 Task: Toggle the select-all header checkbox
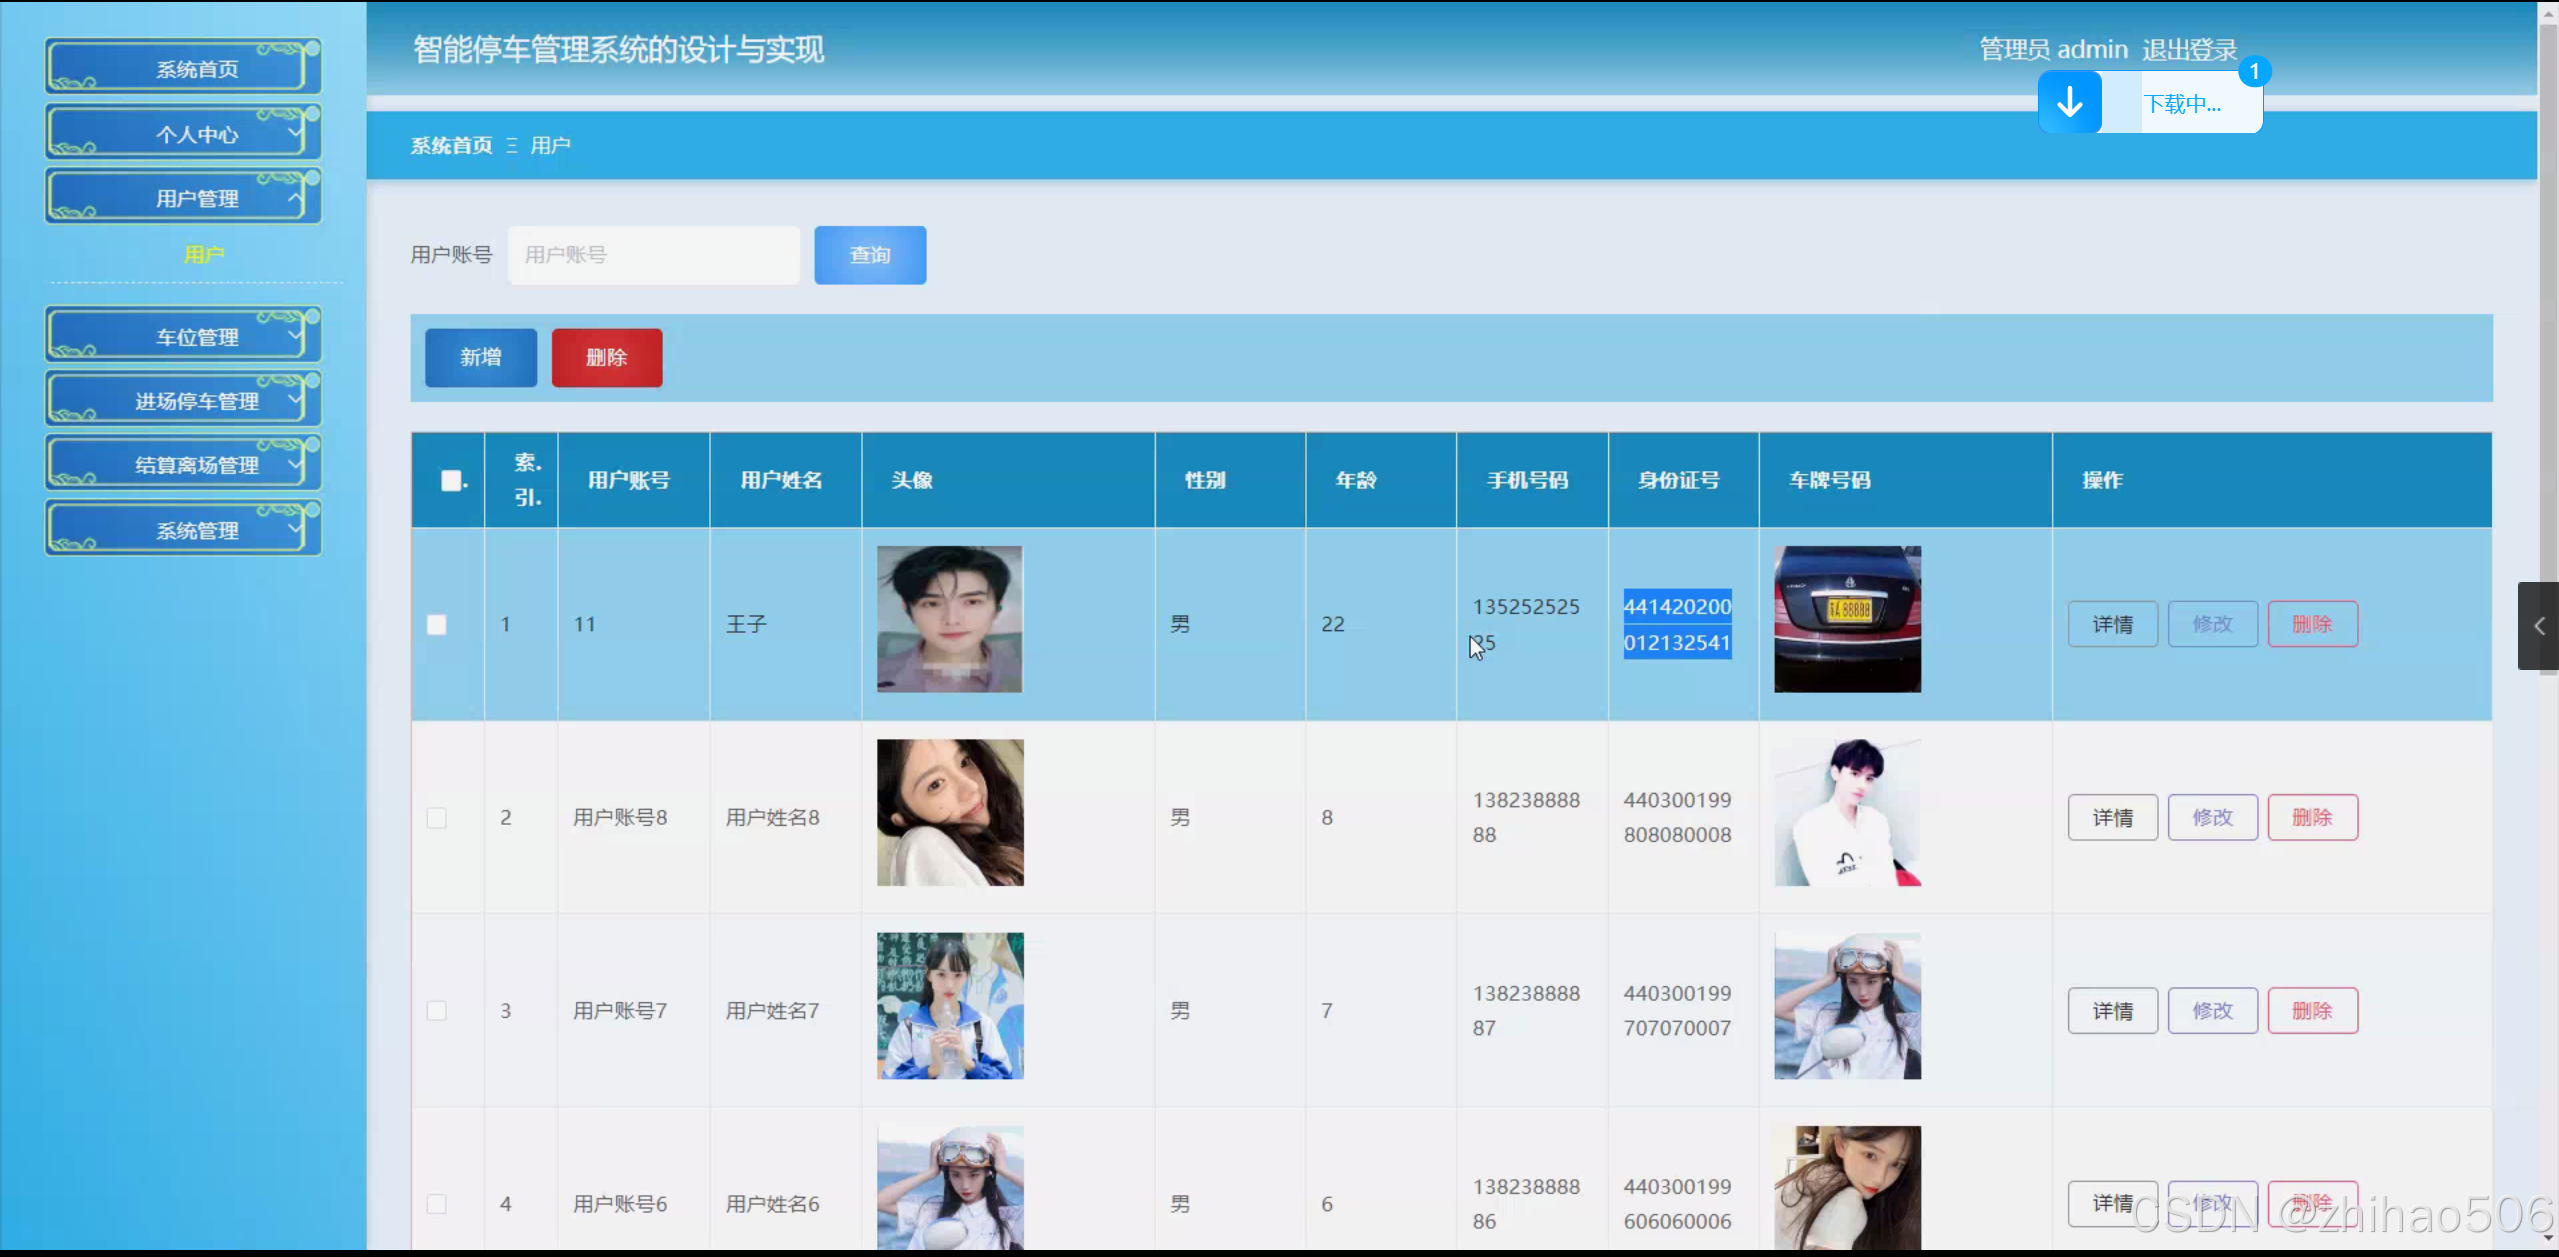point(451,481)
